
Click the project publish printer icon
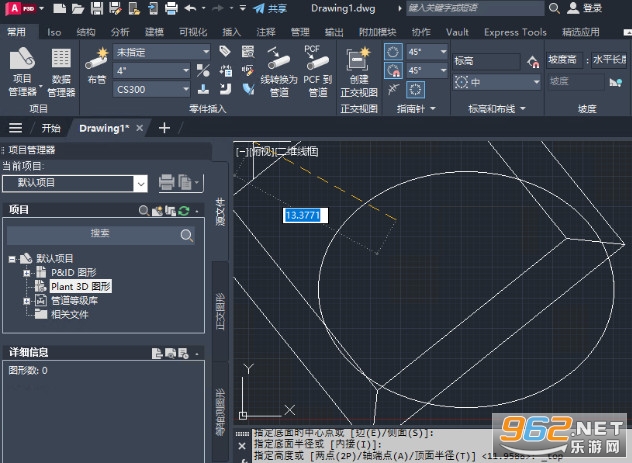coord(166,182)
